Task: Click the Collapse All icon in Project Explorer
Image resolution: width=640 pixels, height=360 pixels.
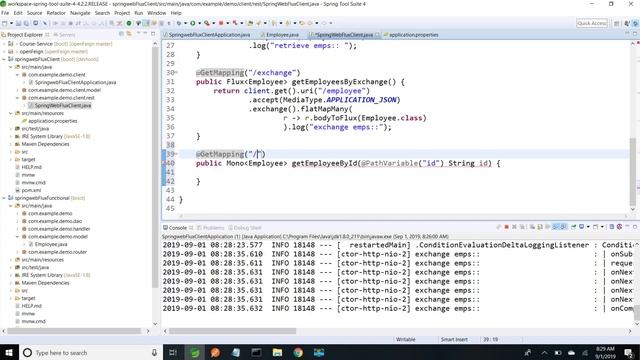Action: click(x=122, y=34)
